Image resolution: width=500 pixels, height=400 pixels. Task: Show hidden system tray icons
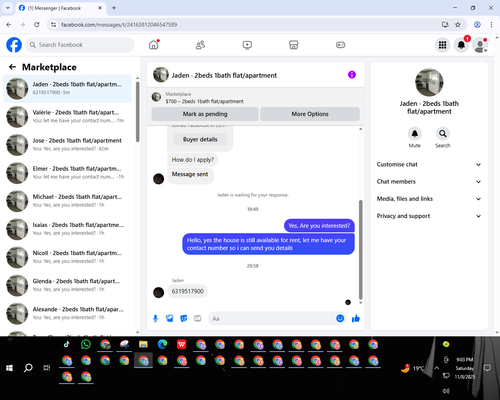pyautogui.click(x=437, y=368)
